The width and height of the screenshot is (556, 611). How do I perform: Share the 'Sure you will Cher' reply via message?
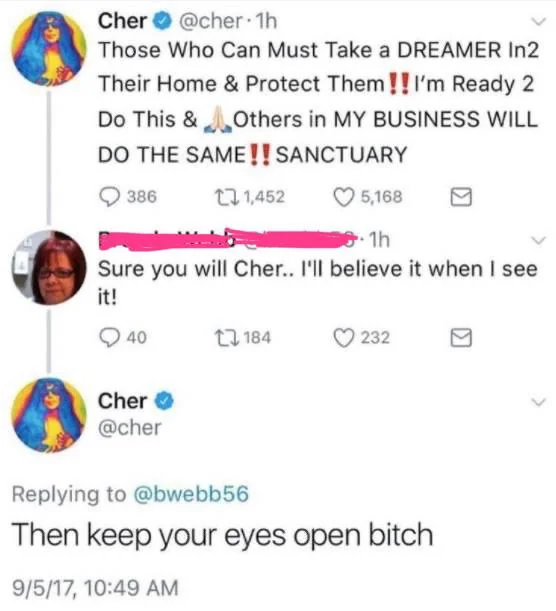pyautogui.click(x=461, y=337)
